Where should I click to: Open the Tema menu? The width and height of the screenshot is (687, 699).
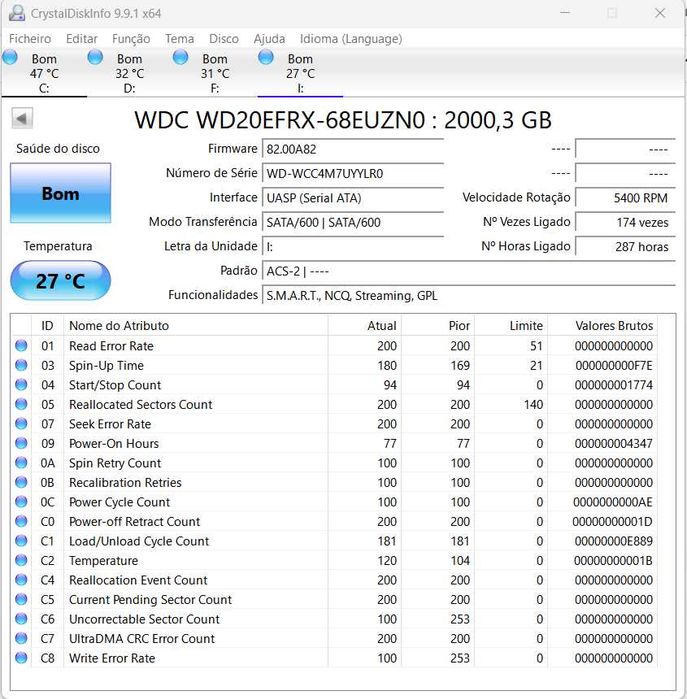pos(179,39)
